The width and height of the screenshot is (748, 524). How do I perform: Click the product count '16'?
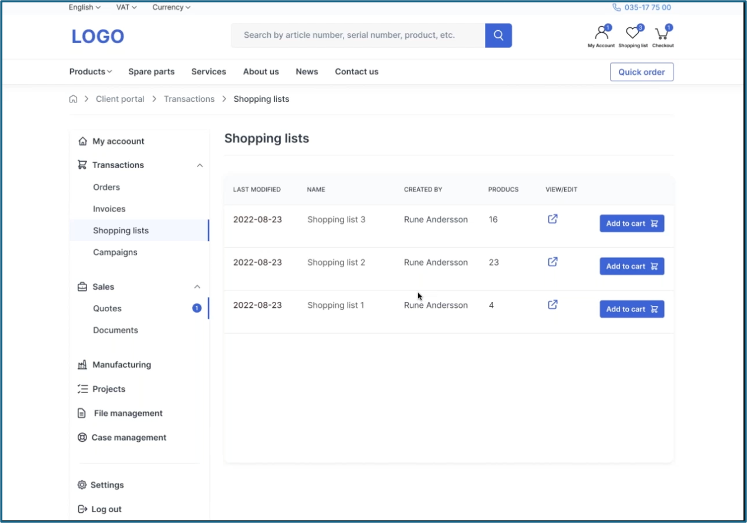point(493,220)
